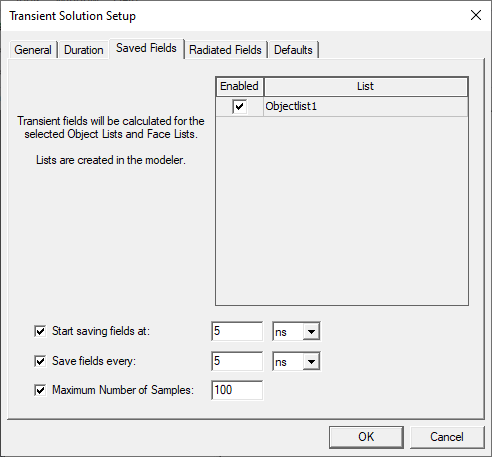Focus the Save fields every value field
The image size is (492, 457).
coord(237,361)
